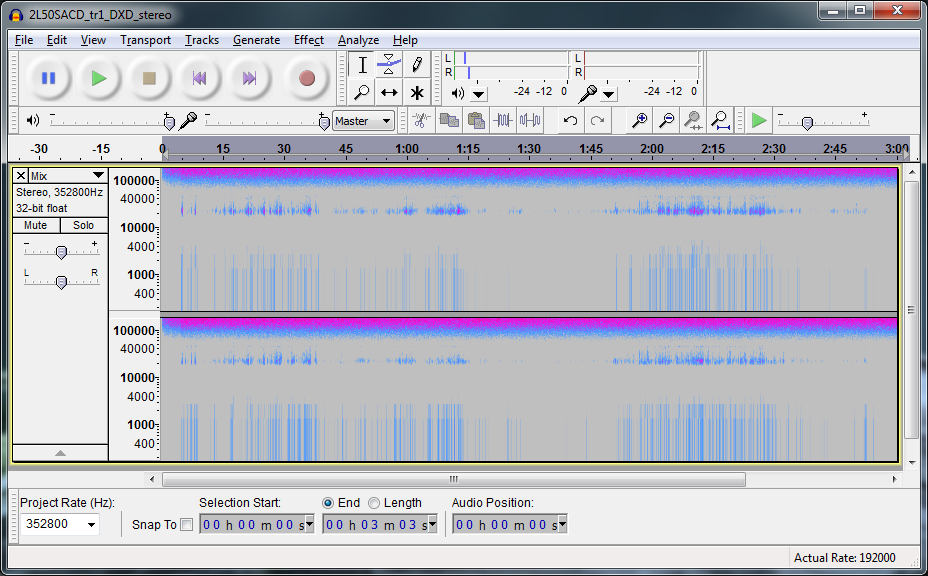Open the File menu
The height and width of the screenshot is (576, 928).
(24, 40)
